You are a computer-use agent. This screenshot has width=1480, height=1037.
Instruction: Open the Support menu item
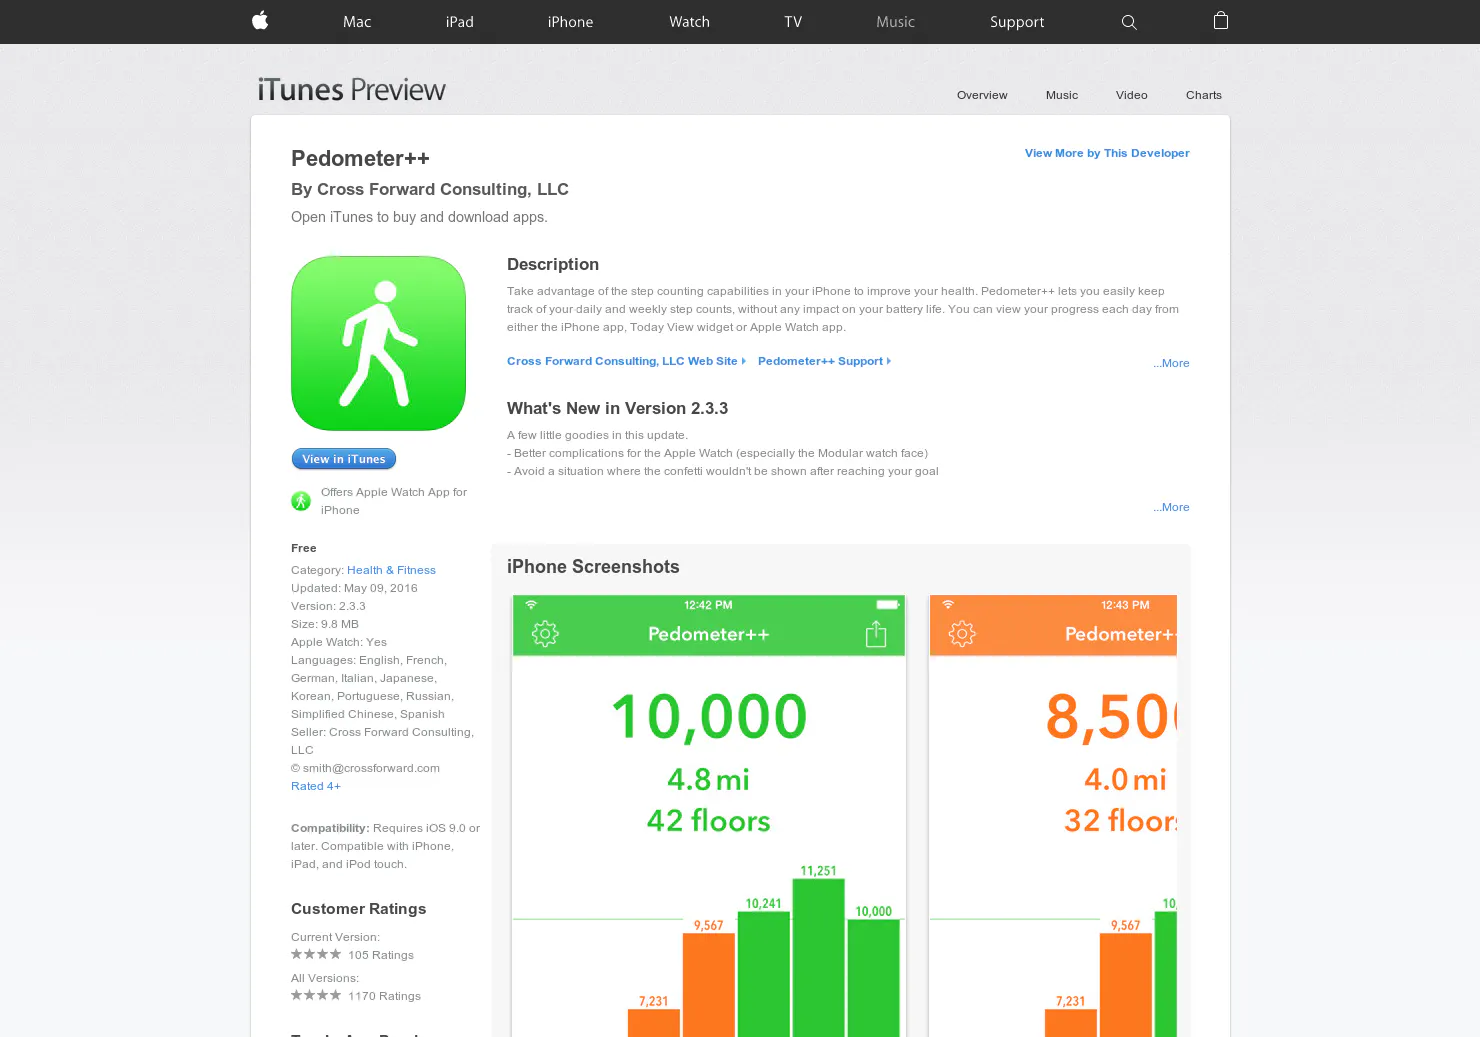1017,22
